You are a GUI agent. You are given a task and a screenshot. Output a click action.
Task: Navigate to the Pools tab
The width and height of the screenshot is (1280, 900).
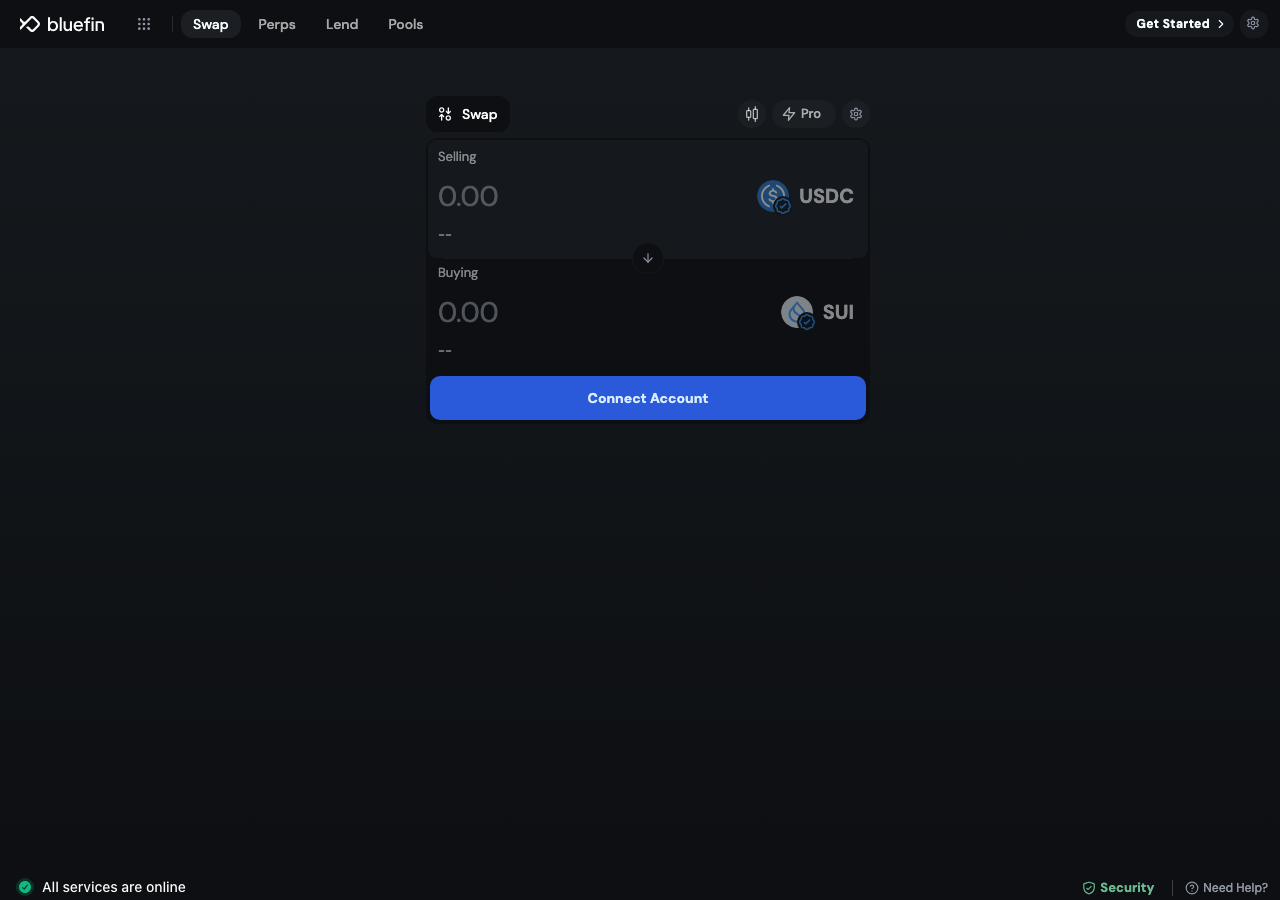406,24
